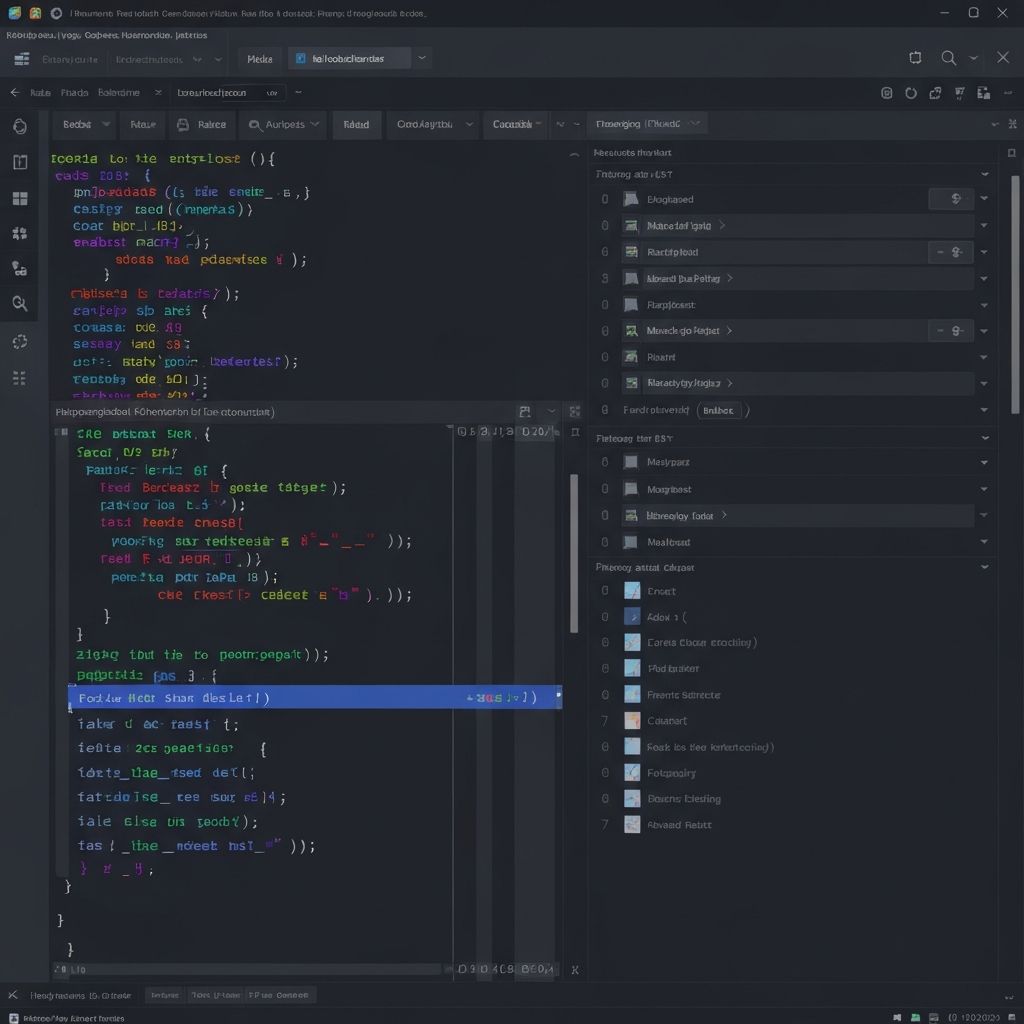Click the hamburger menu icon at top left
This screenshot has height=1024, width=1024.
coord(21,59)
